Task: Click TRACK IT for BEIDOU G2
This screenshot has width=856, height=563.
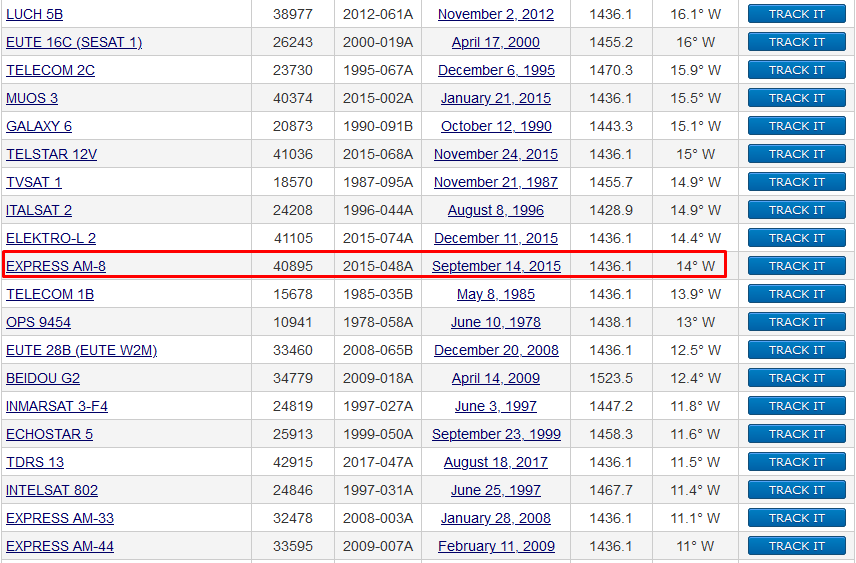Action: (796, 378)
